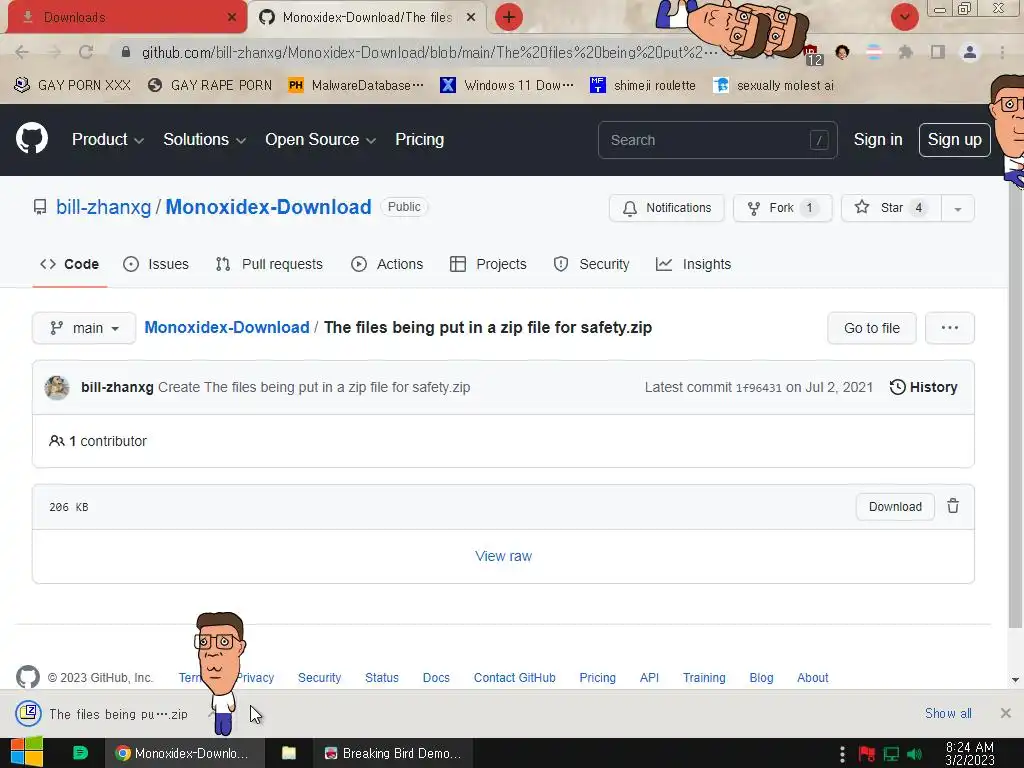
Task: Click the View raw link
Action: 503,556
